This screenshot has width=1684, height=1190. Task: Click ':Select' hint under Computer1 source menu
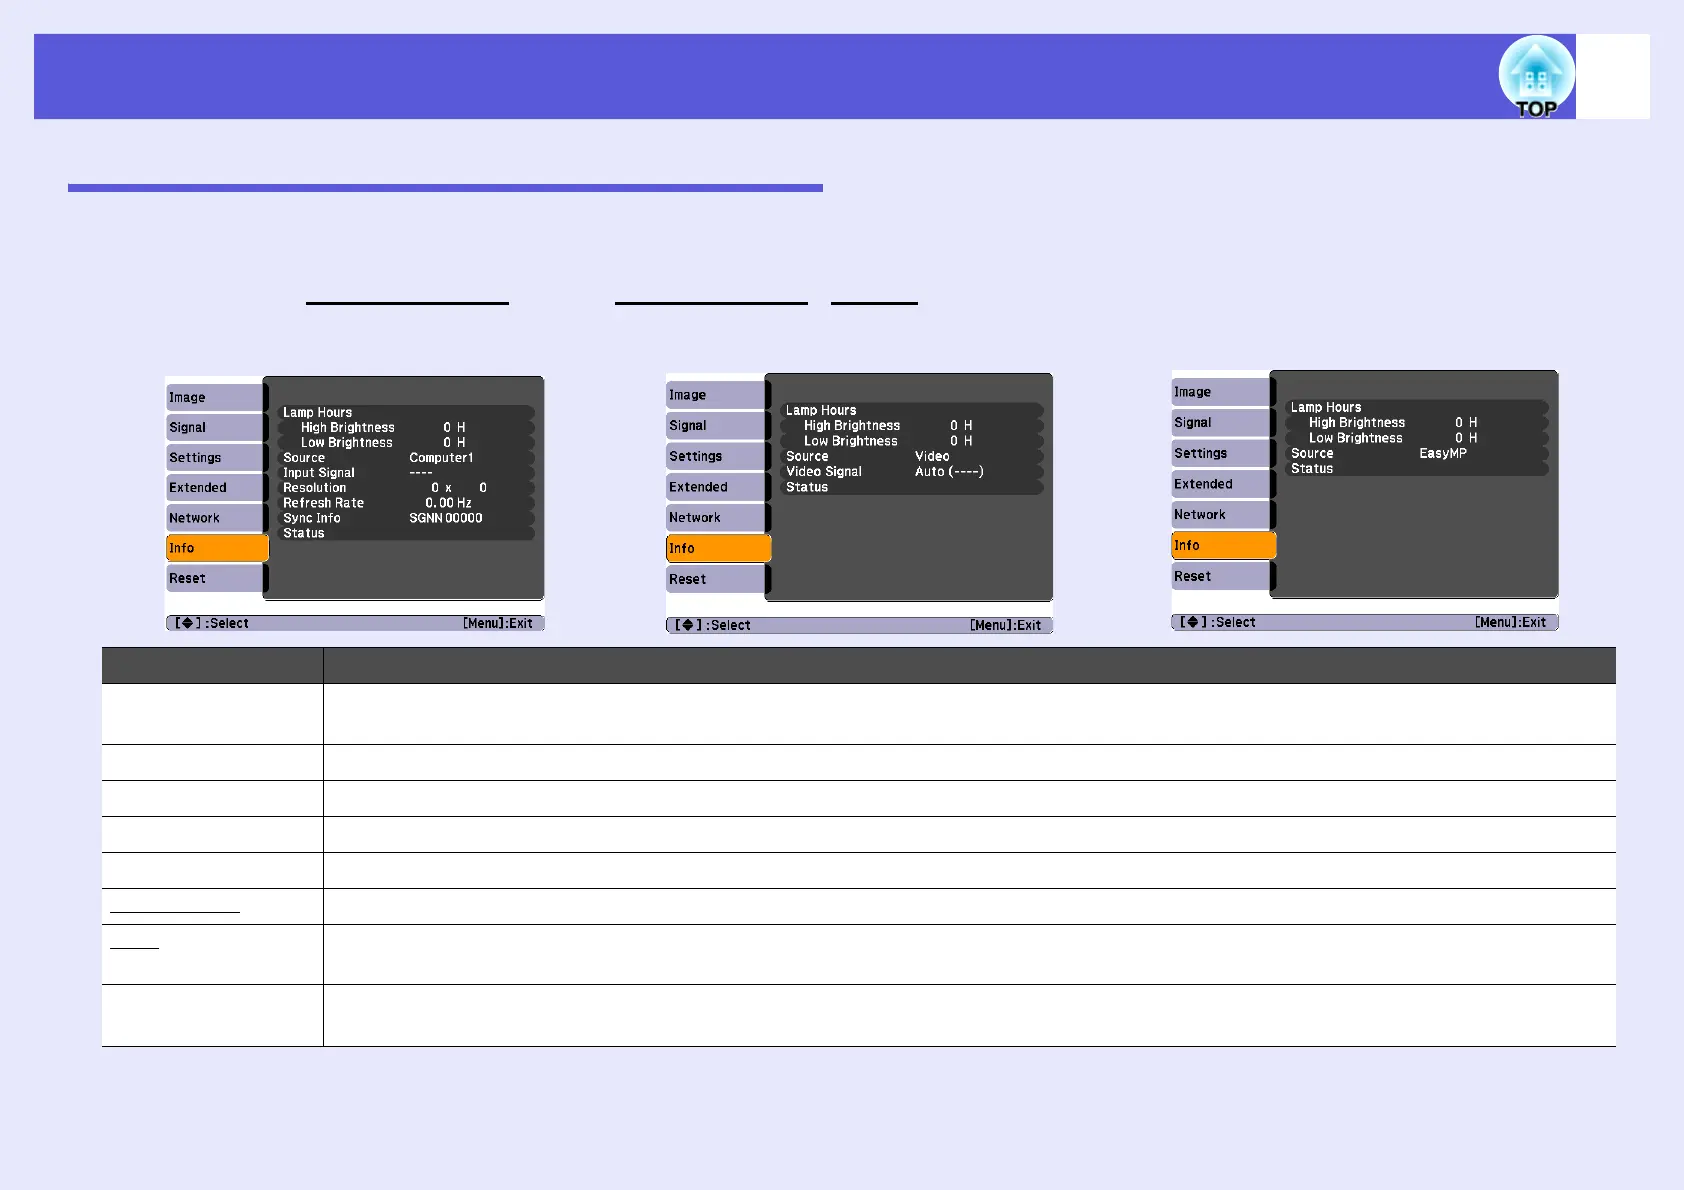click(x=227, y=623)
